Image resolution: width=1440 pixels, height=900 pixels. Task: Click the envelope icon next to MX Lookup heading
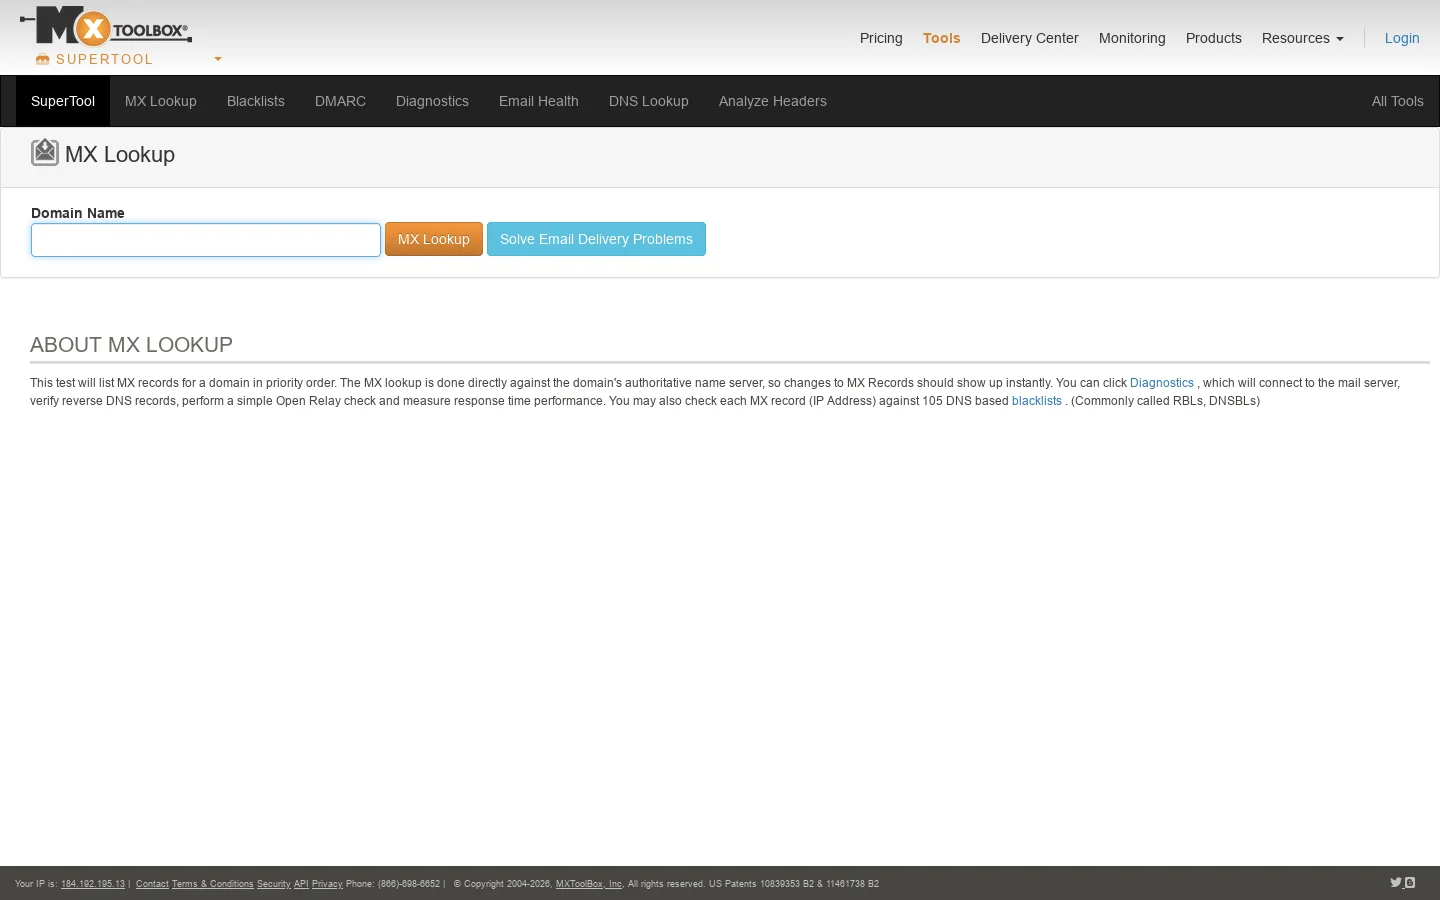[x=45, y=152]
